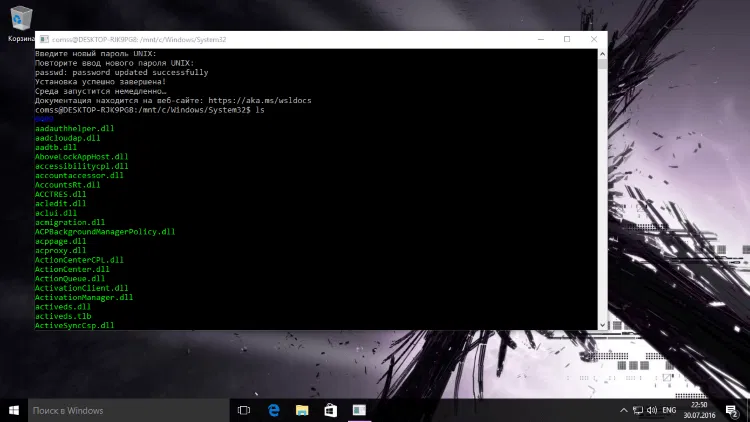Click the scroll up arrow in terminal
This screenshot has height=422, width=750.
tap(602, 54)
